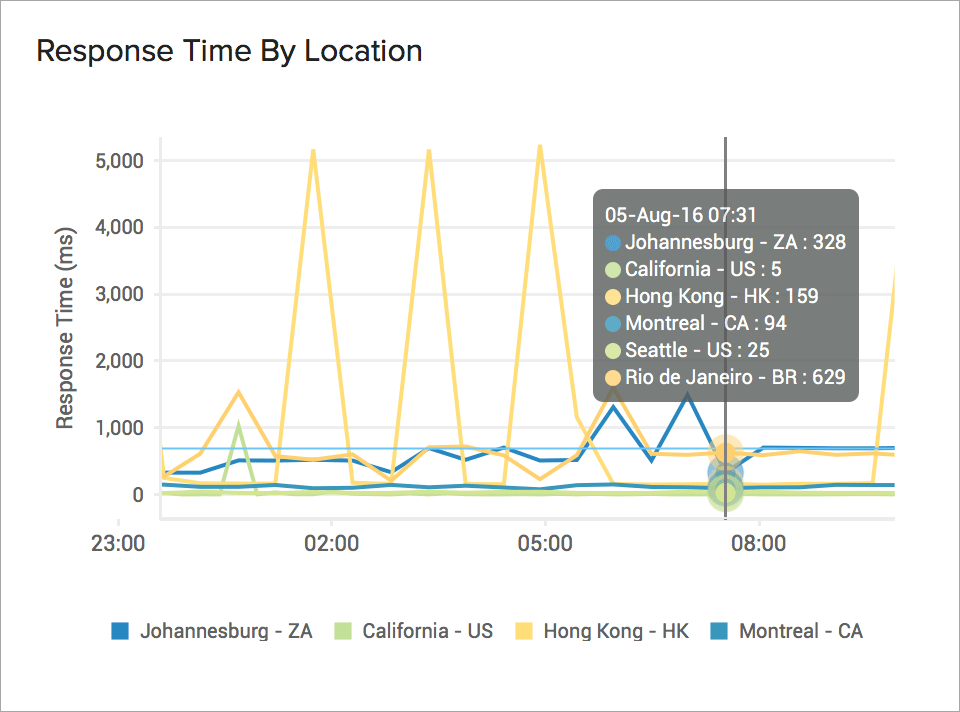Click the Rio de Janeiro - BR dot in the tooltip

tap(611, 377)
